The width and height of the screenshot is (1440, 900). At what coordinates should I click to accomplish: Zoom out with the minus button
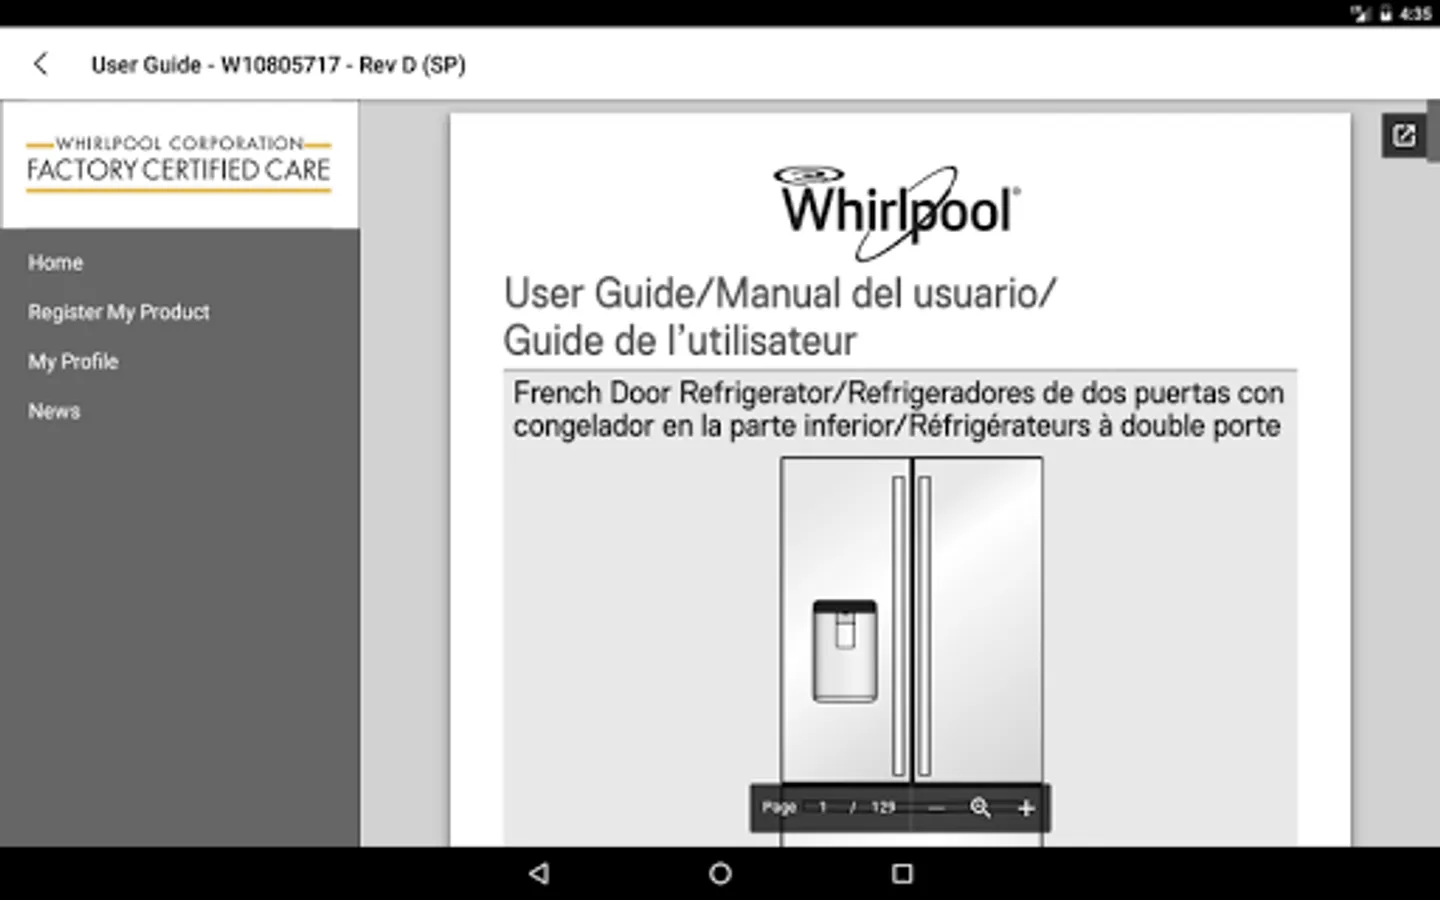click(x=936, y=807)
